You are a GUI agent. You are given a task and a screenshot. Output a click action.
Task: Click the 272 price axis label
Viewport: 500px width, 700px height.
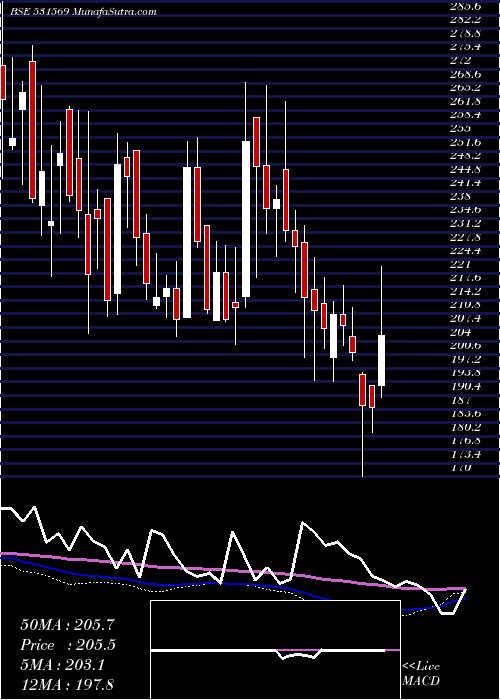tap(461, 60)
